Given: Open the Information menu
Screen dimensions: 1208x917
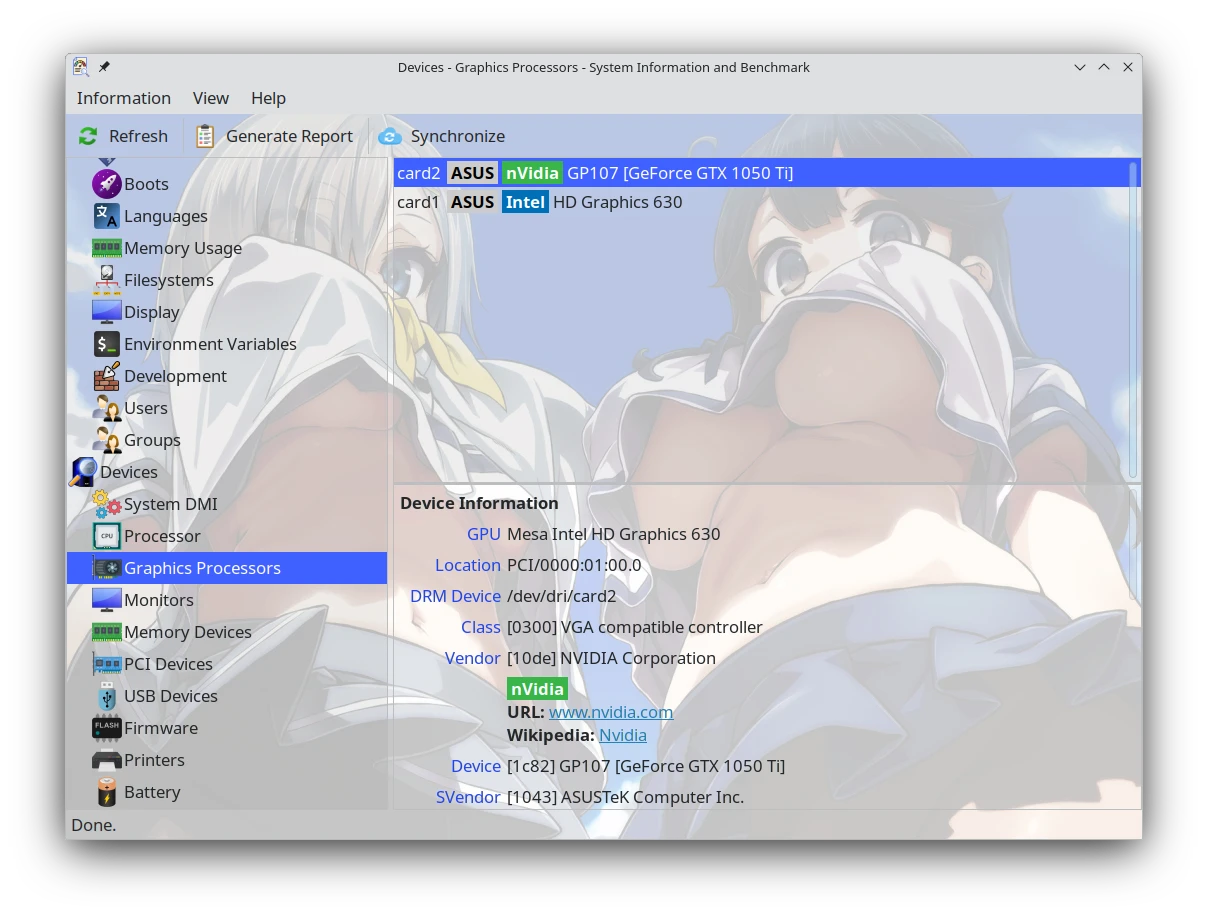Looking at the screenshot, I should pos(124,98).
